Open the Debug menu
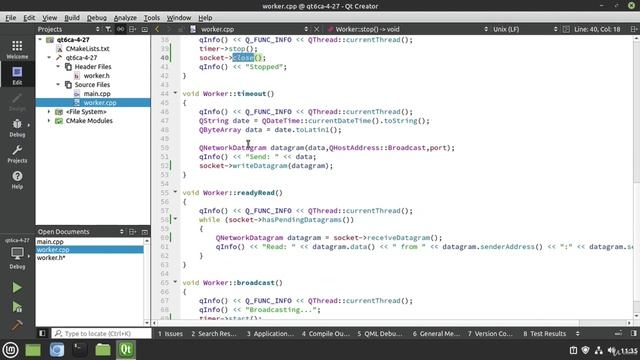640x360 pixels. tap(97, 18)
